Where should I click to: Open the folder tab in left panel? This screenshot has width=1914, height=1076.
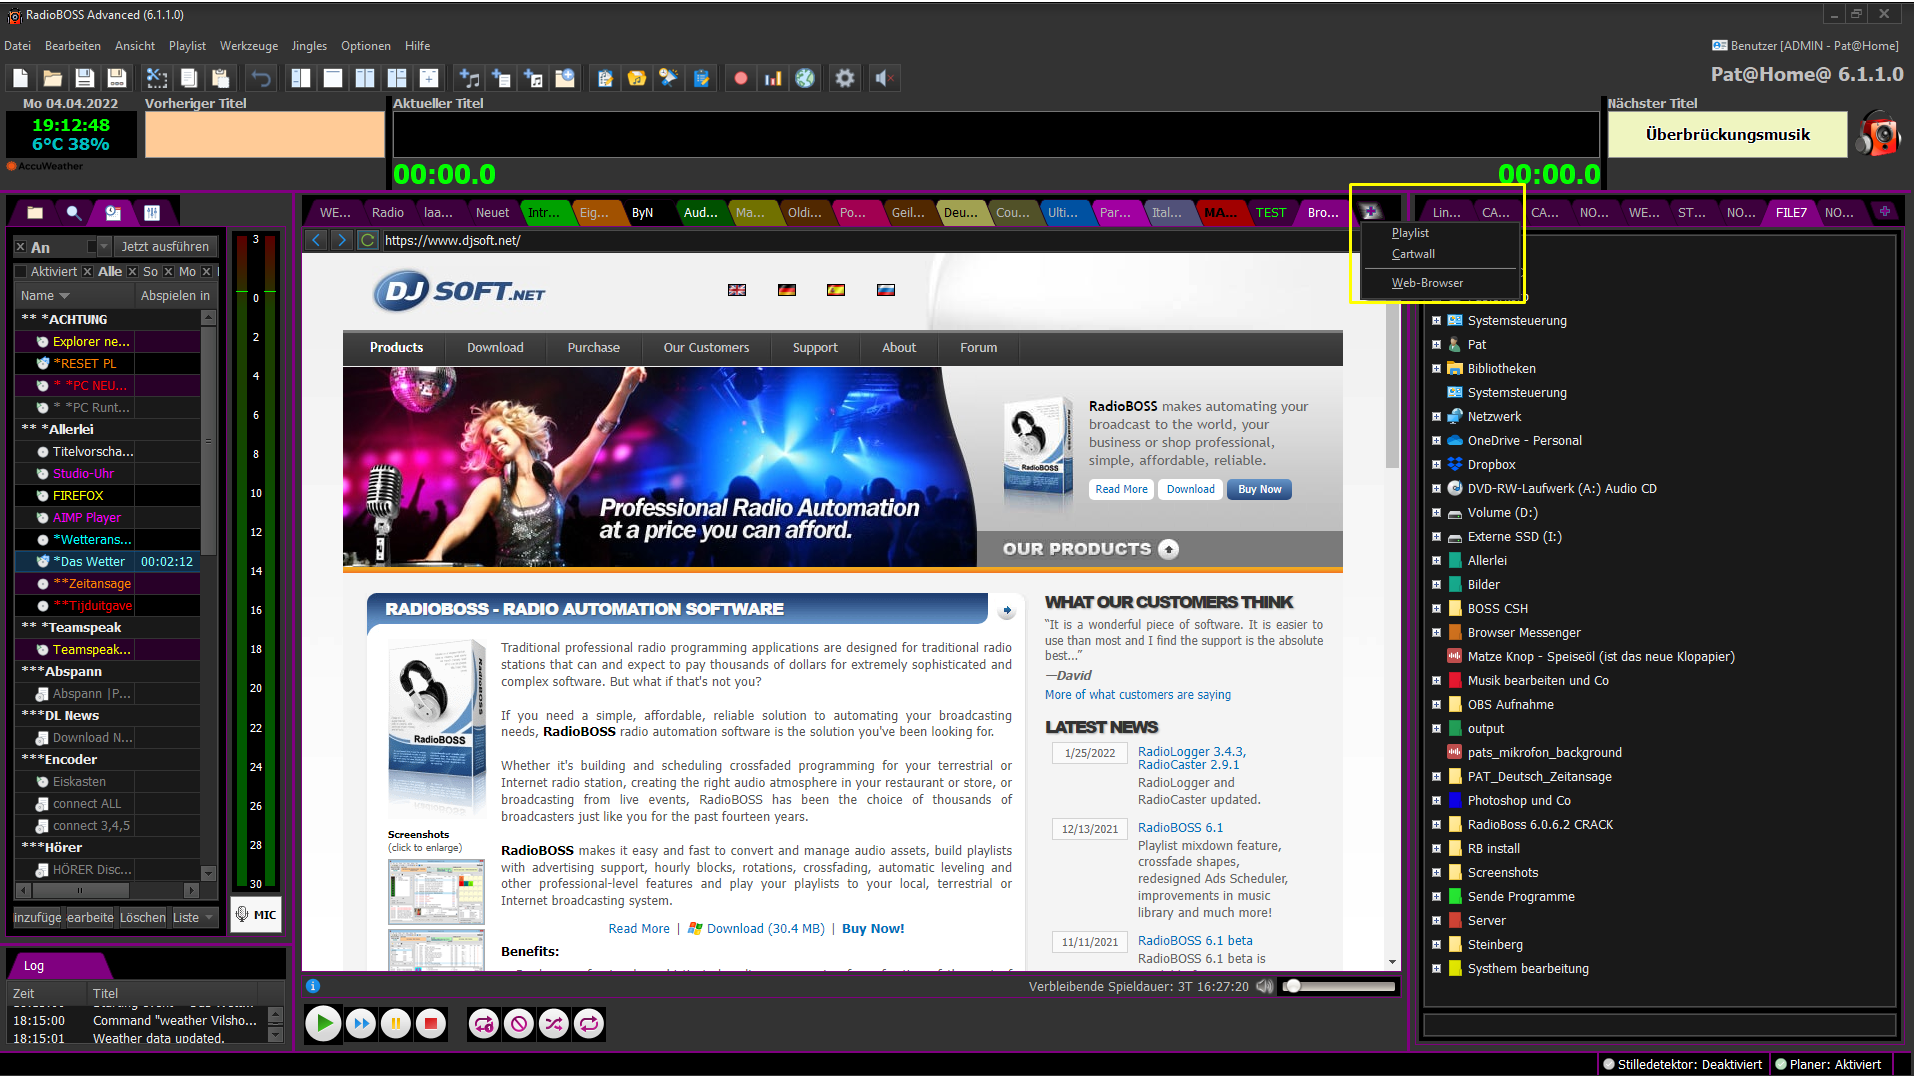(x=35, y=212)
